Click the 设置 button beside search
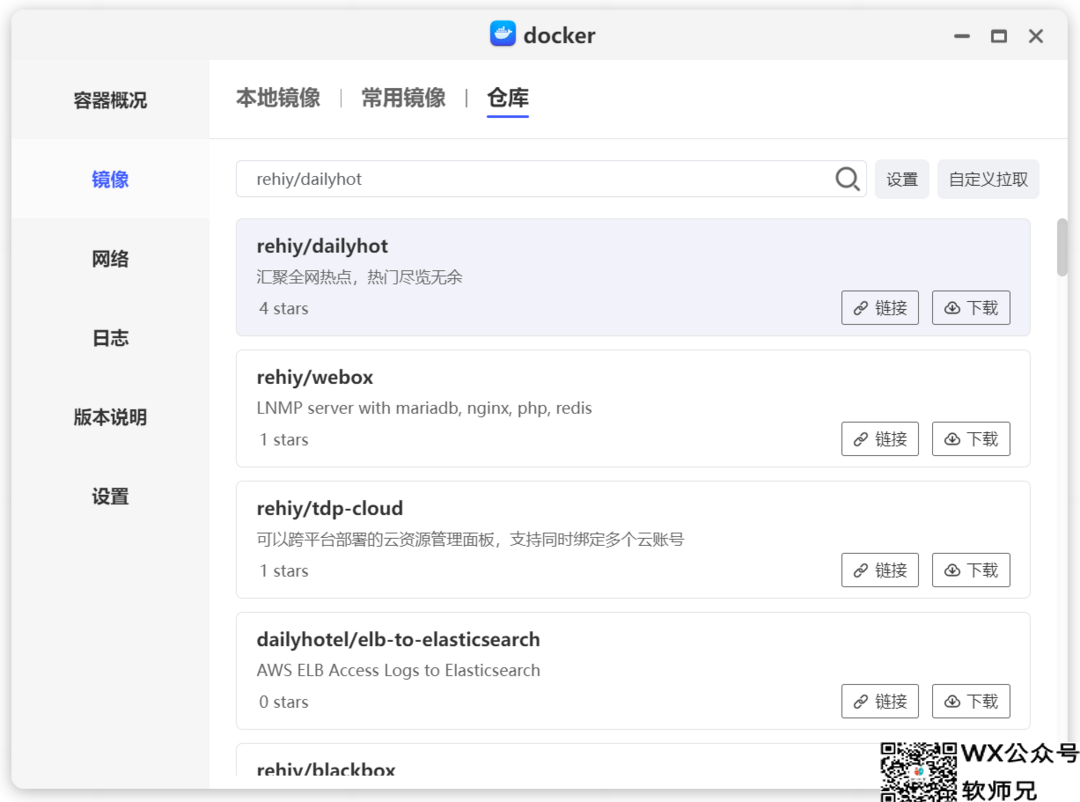This screenshot has height=802, width=1080. click(x=902, y=179)
